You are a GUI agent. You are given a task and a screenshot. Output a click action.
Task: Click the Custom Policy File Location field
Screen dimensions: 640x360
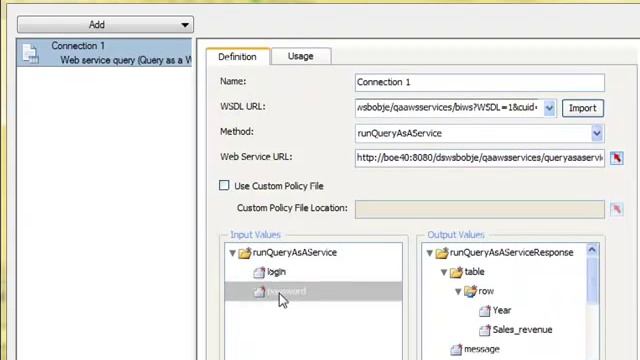coord(480,209)
